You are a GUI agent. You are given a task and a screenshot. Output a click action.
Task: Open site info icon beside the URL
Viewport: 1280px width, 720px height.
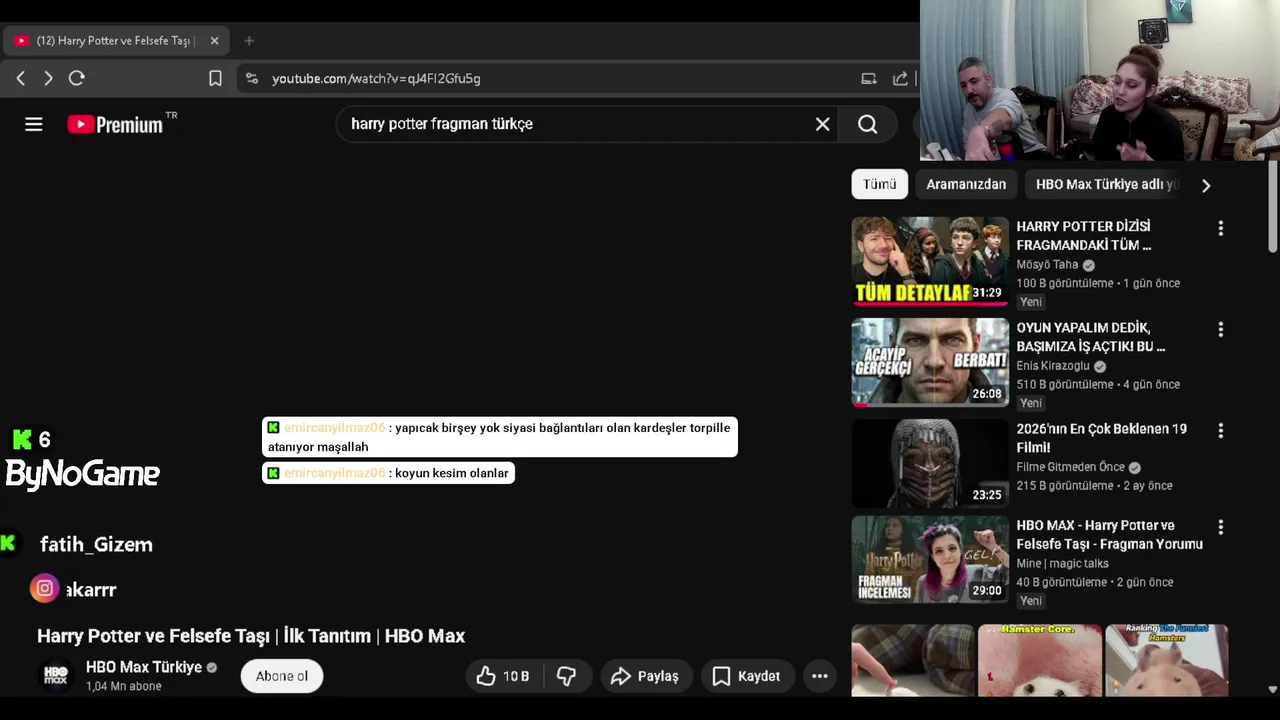coord(252,78)
